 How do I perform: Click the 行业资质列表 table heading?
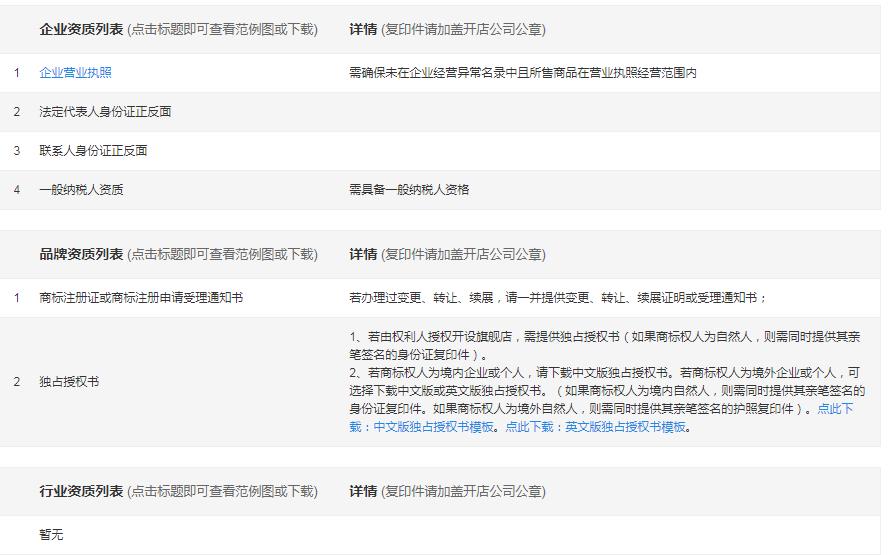(x=81, y=492)
